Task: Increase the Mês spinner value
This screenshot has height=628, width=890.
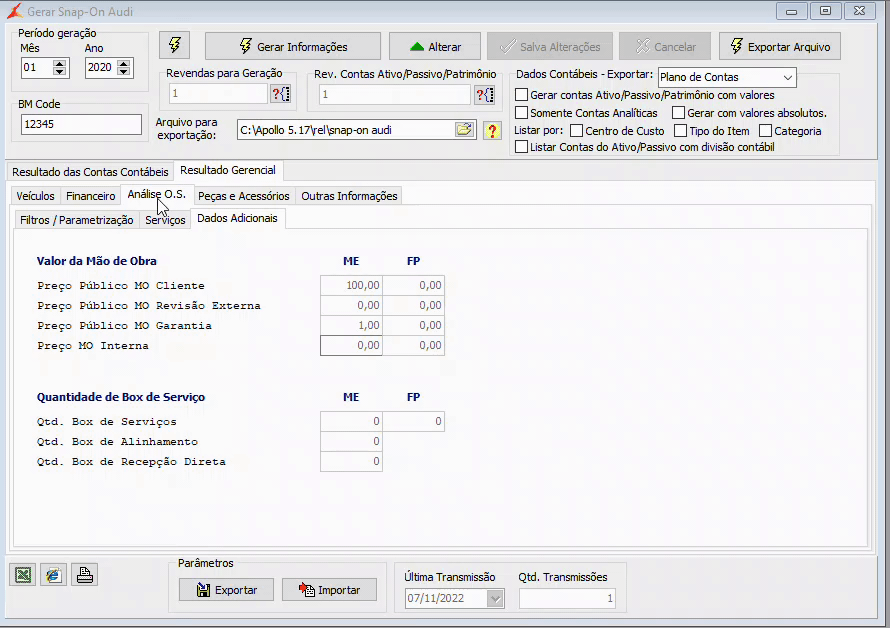Action: coord(59,64)
